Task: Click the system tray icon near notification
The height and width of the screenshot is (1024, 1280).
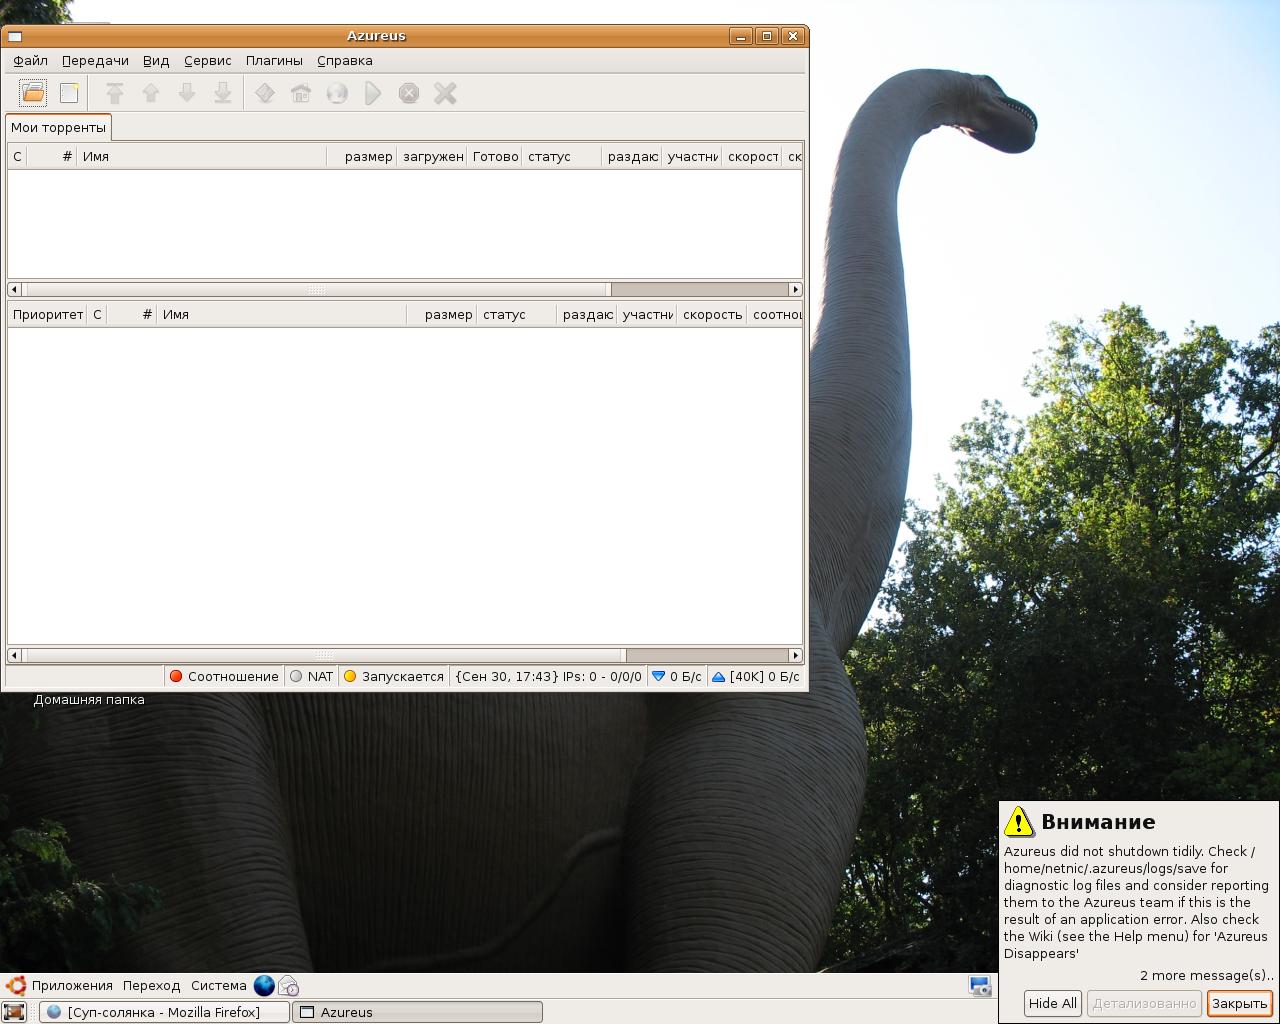Action: [980, 985]
